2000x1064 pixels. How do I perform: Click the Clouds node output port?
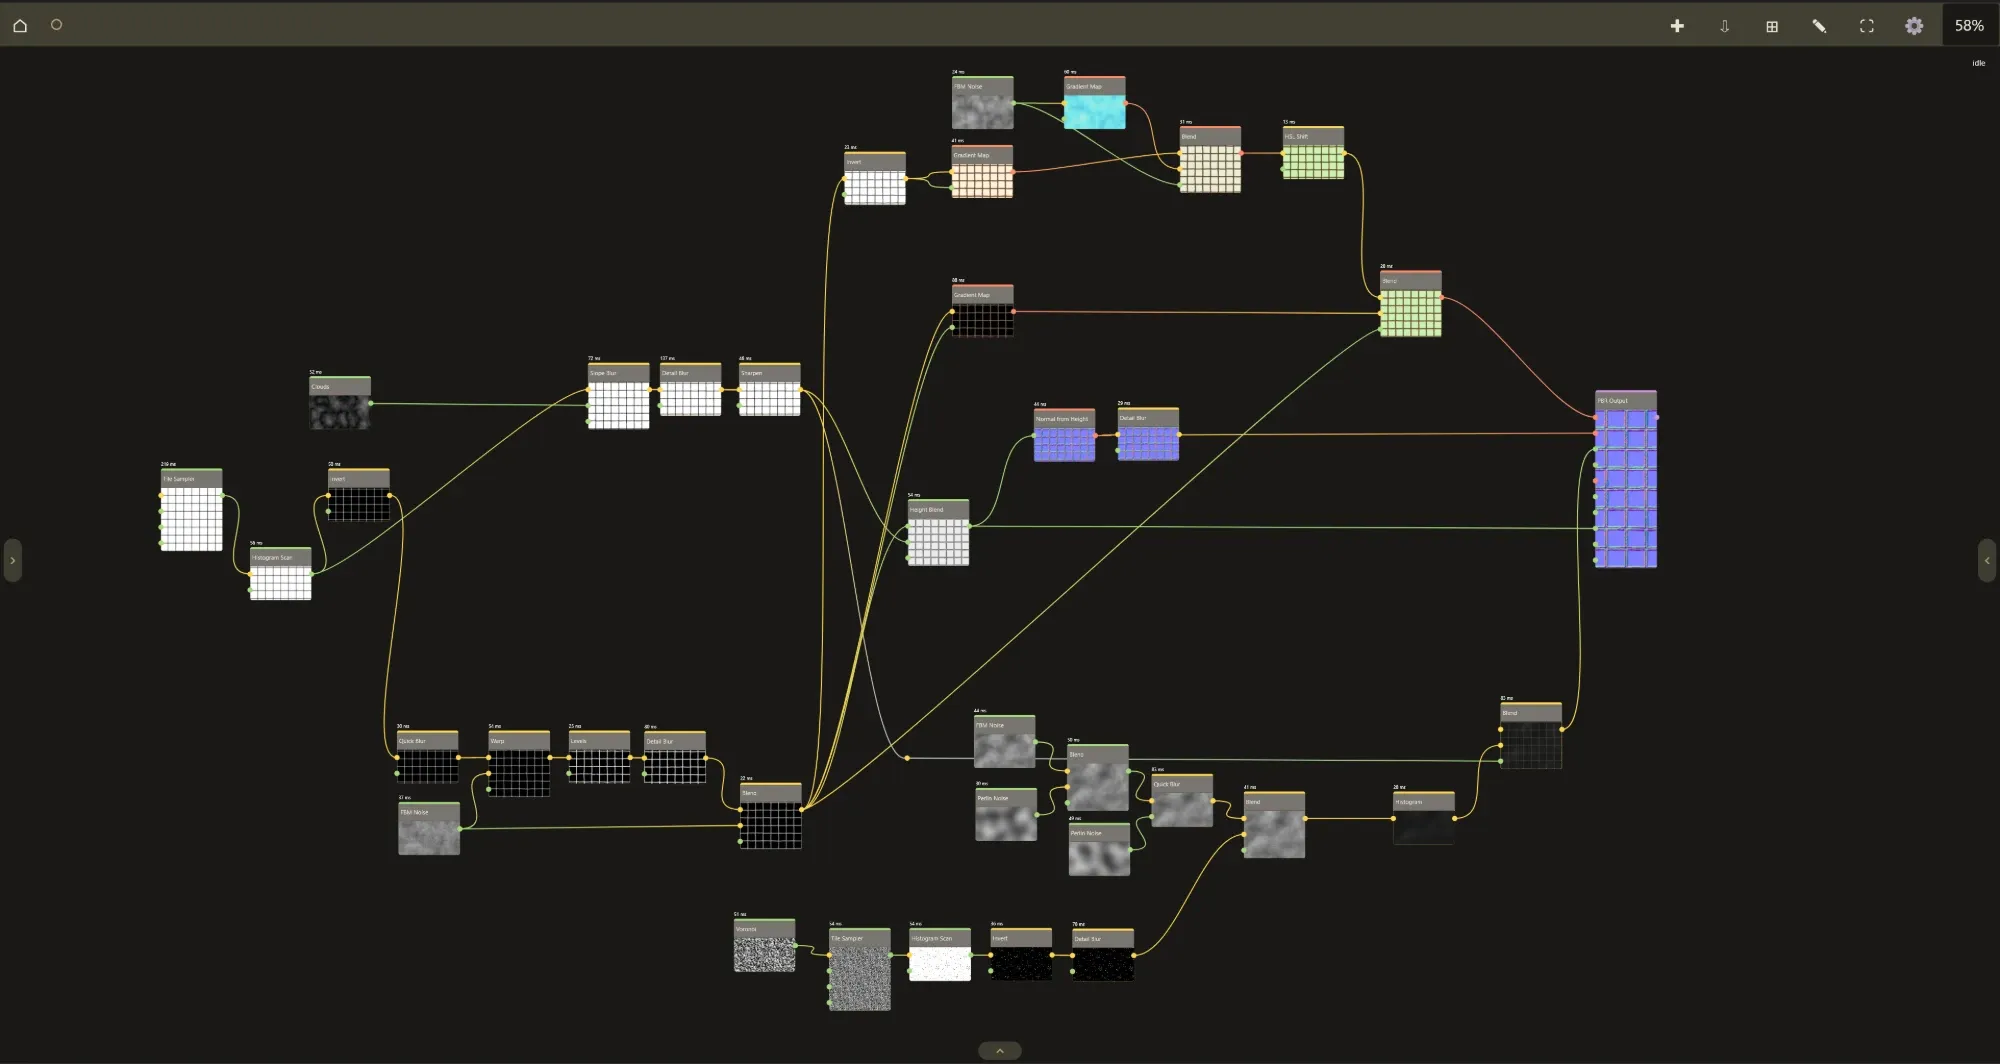coord(371,403)
